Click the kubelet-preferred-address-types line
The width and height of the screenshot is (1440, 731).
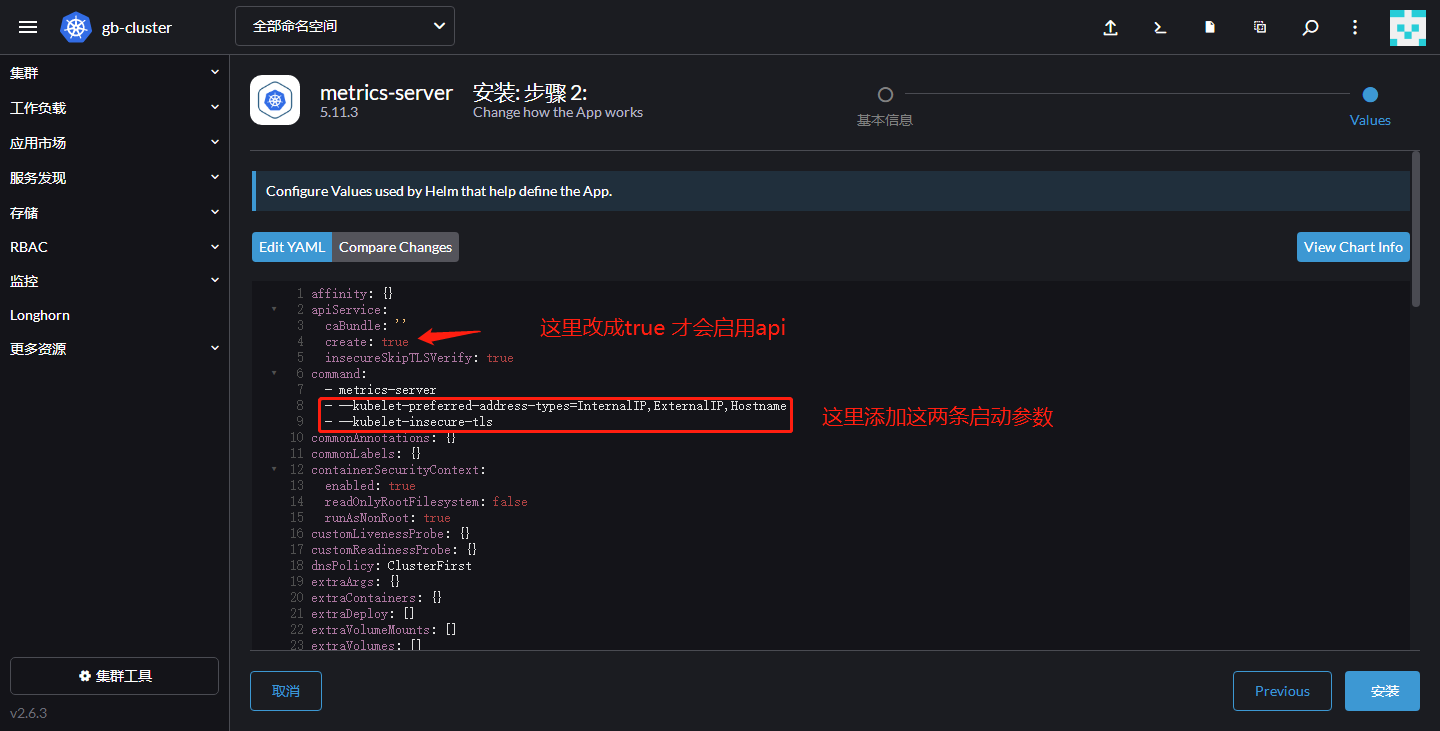556,406
